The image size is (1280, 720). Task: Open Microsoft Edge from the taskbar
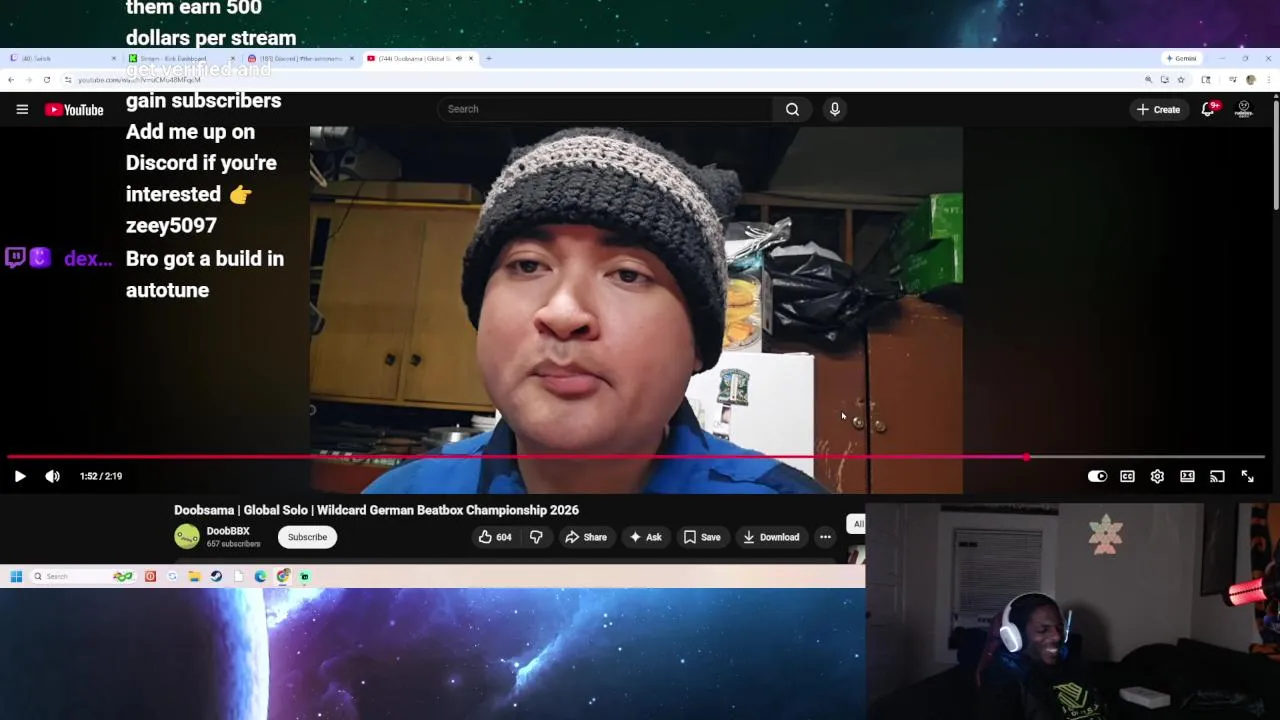(261, 576)
